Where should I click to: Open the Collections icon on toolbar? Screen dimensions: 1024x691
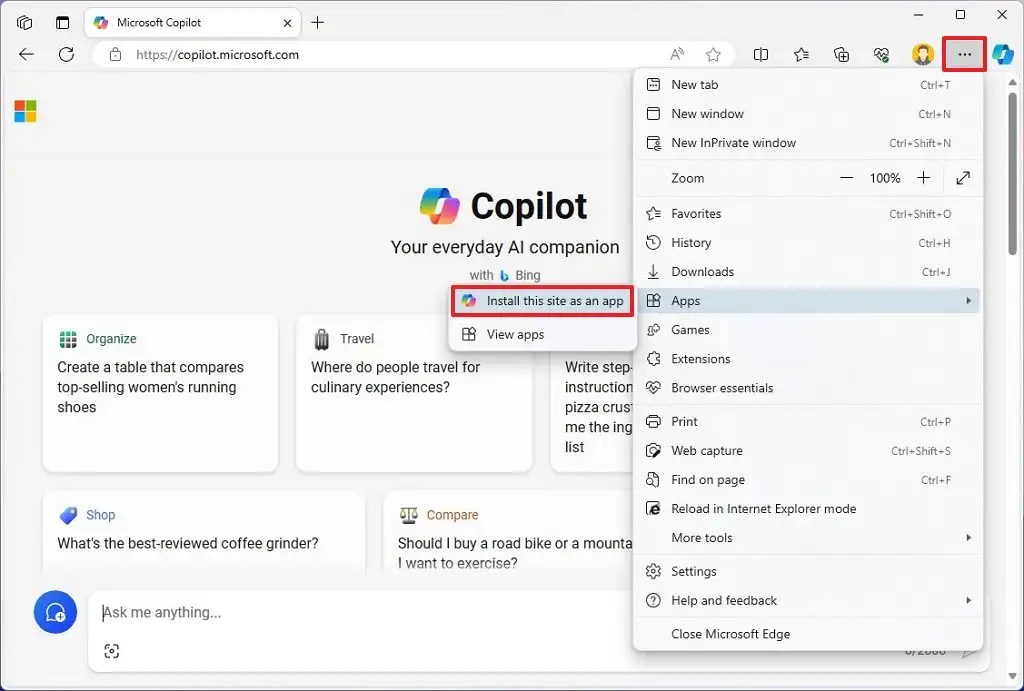[841, 55]
